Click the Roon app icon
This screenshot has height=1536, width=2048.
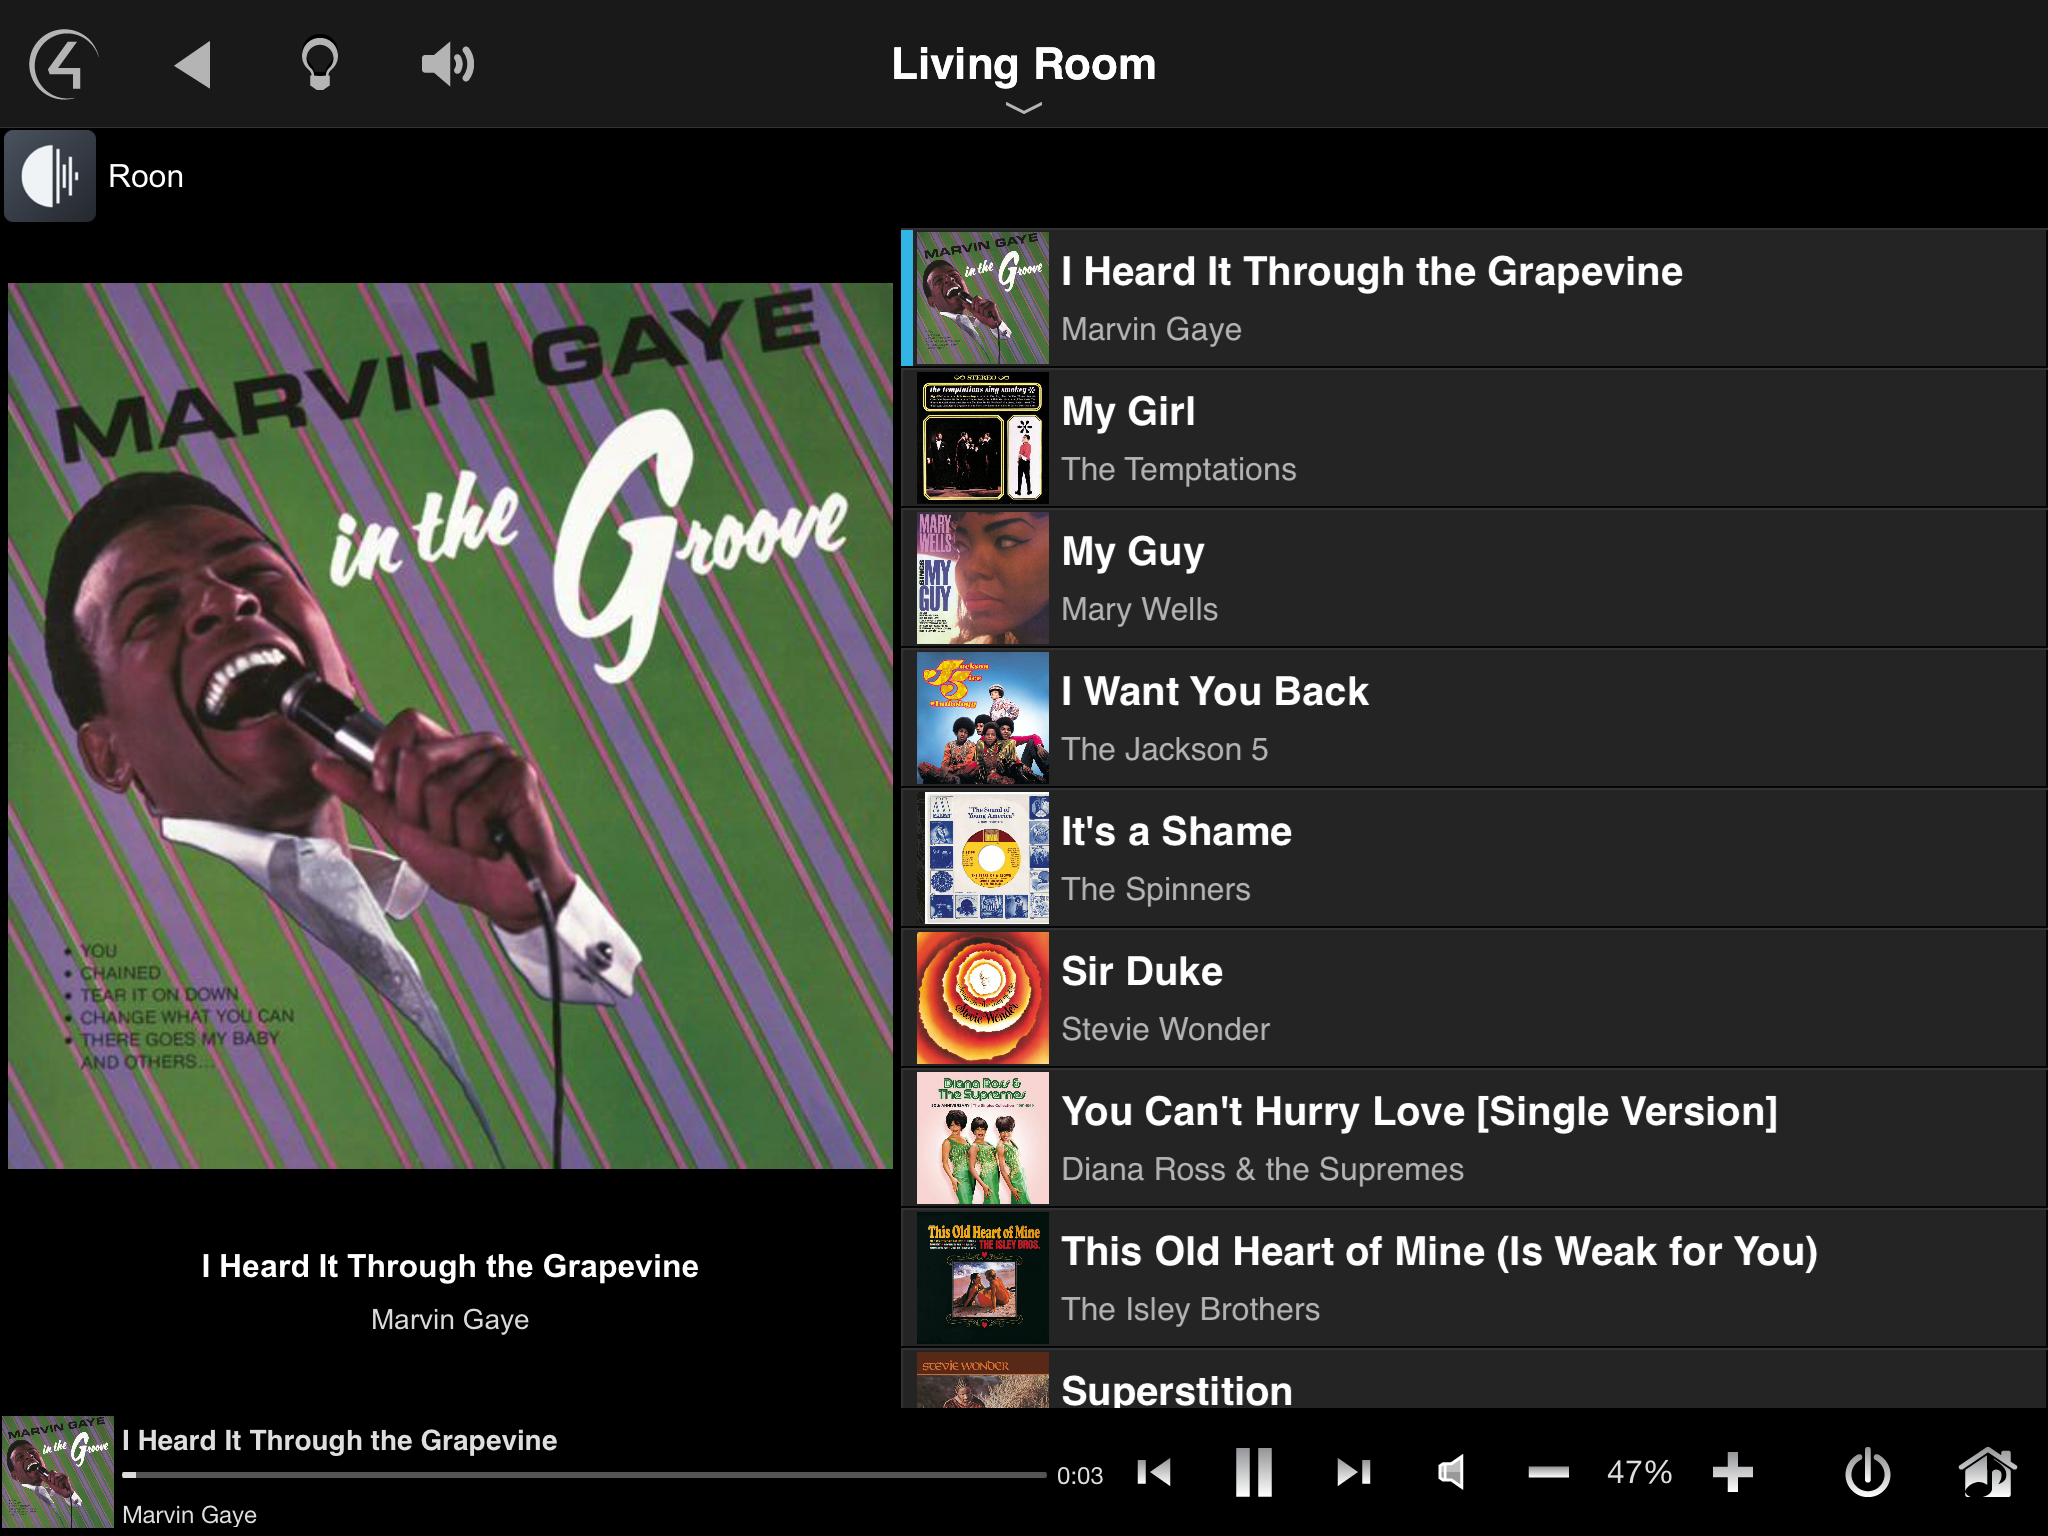tap(50, 176)
